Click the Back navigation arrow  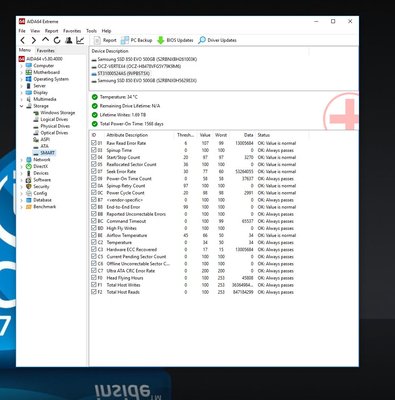23,40
